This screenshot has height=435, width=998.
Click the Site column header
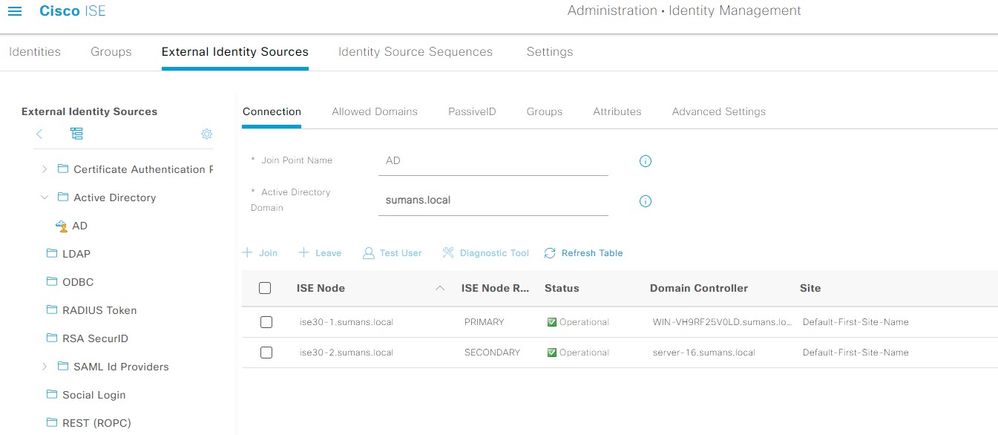(x=810, y=288)
